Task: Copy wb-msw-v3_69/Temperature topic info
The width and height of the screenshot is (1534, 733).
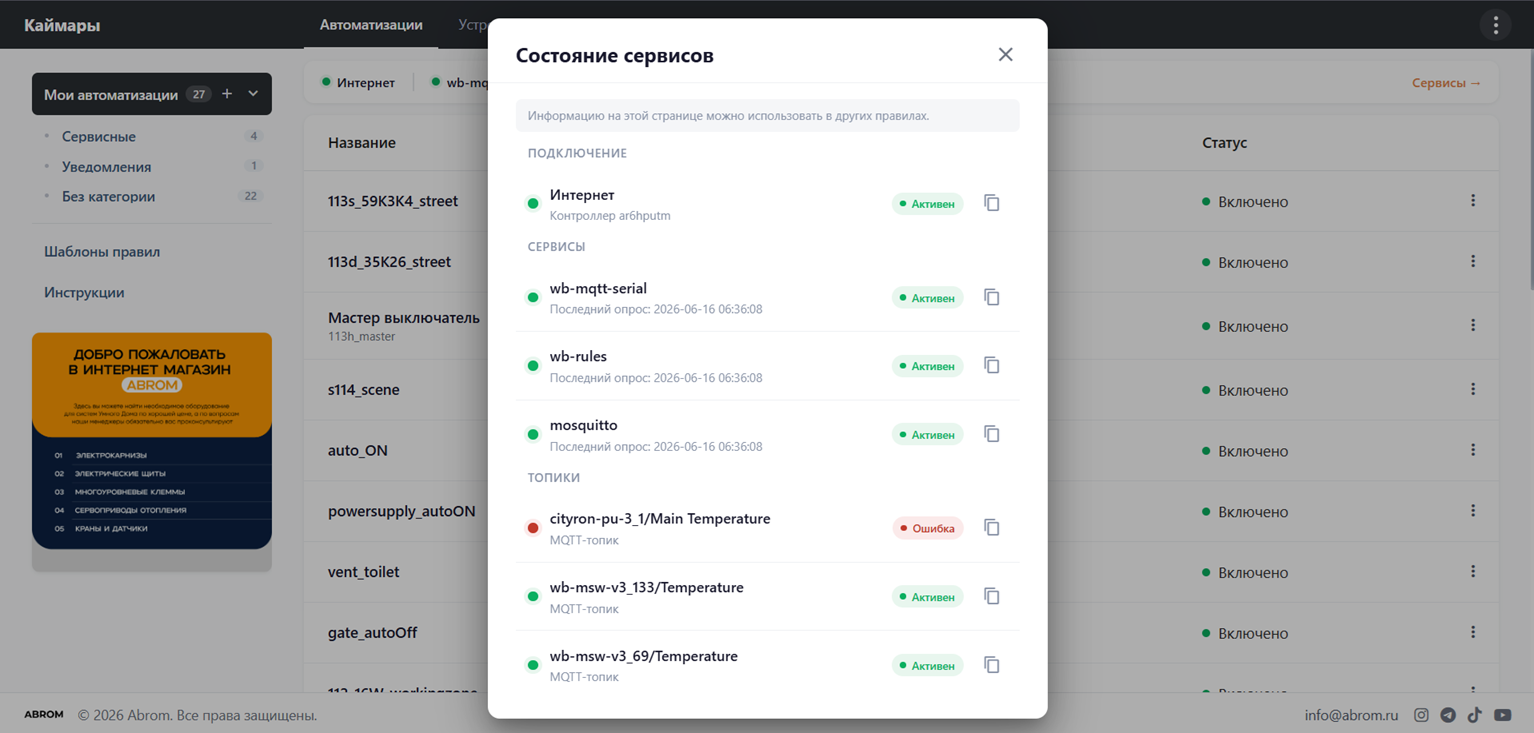Action: point(991,665)
